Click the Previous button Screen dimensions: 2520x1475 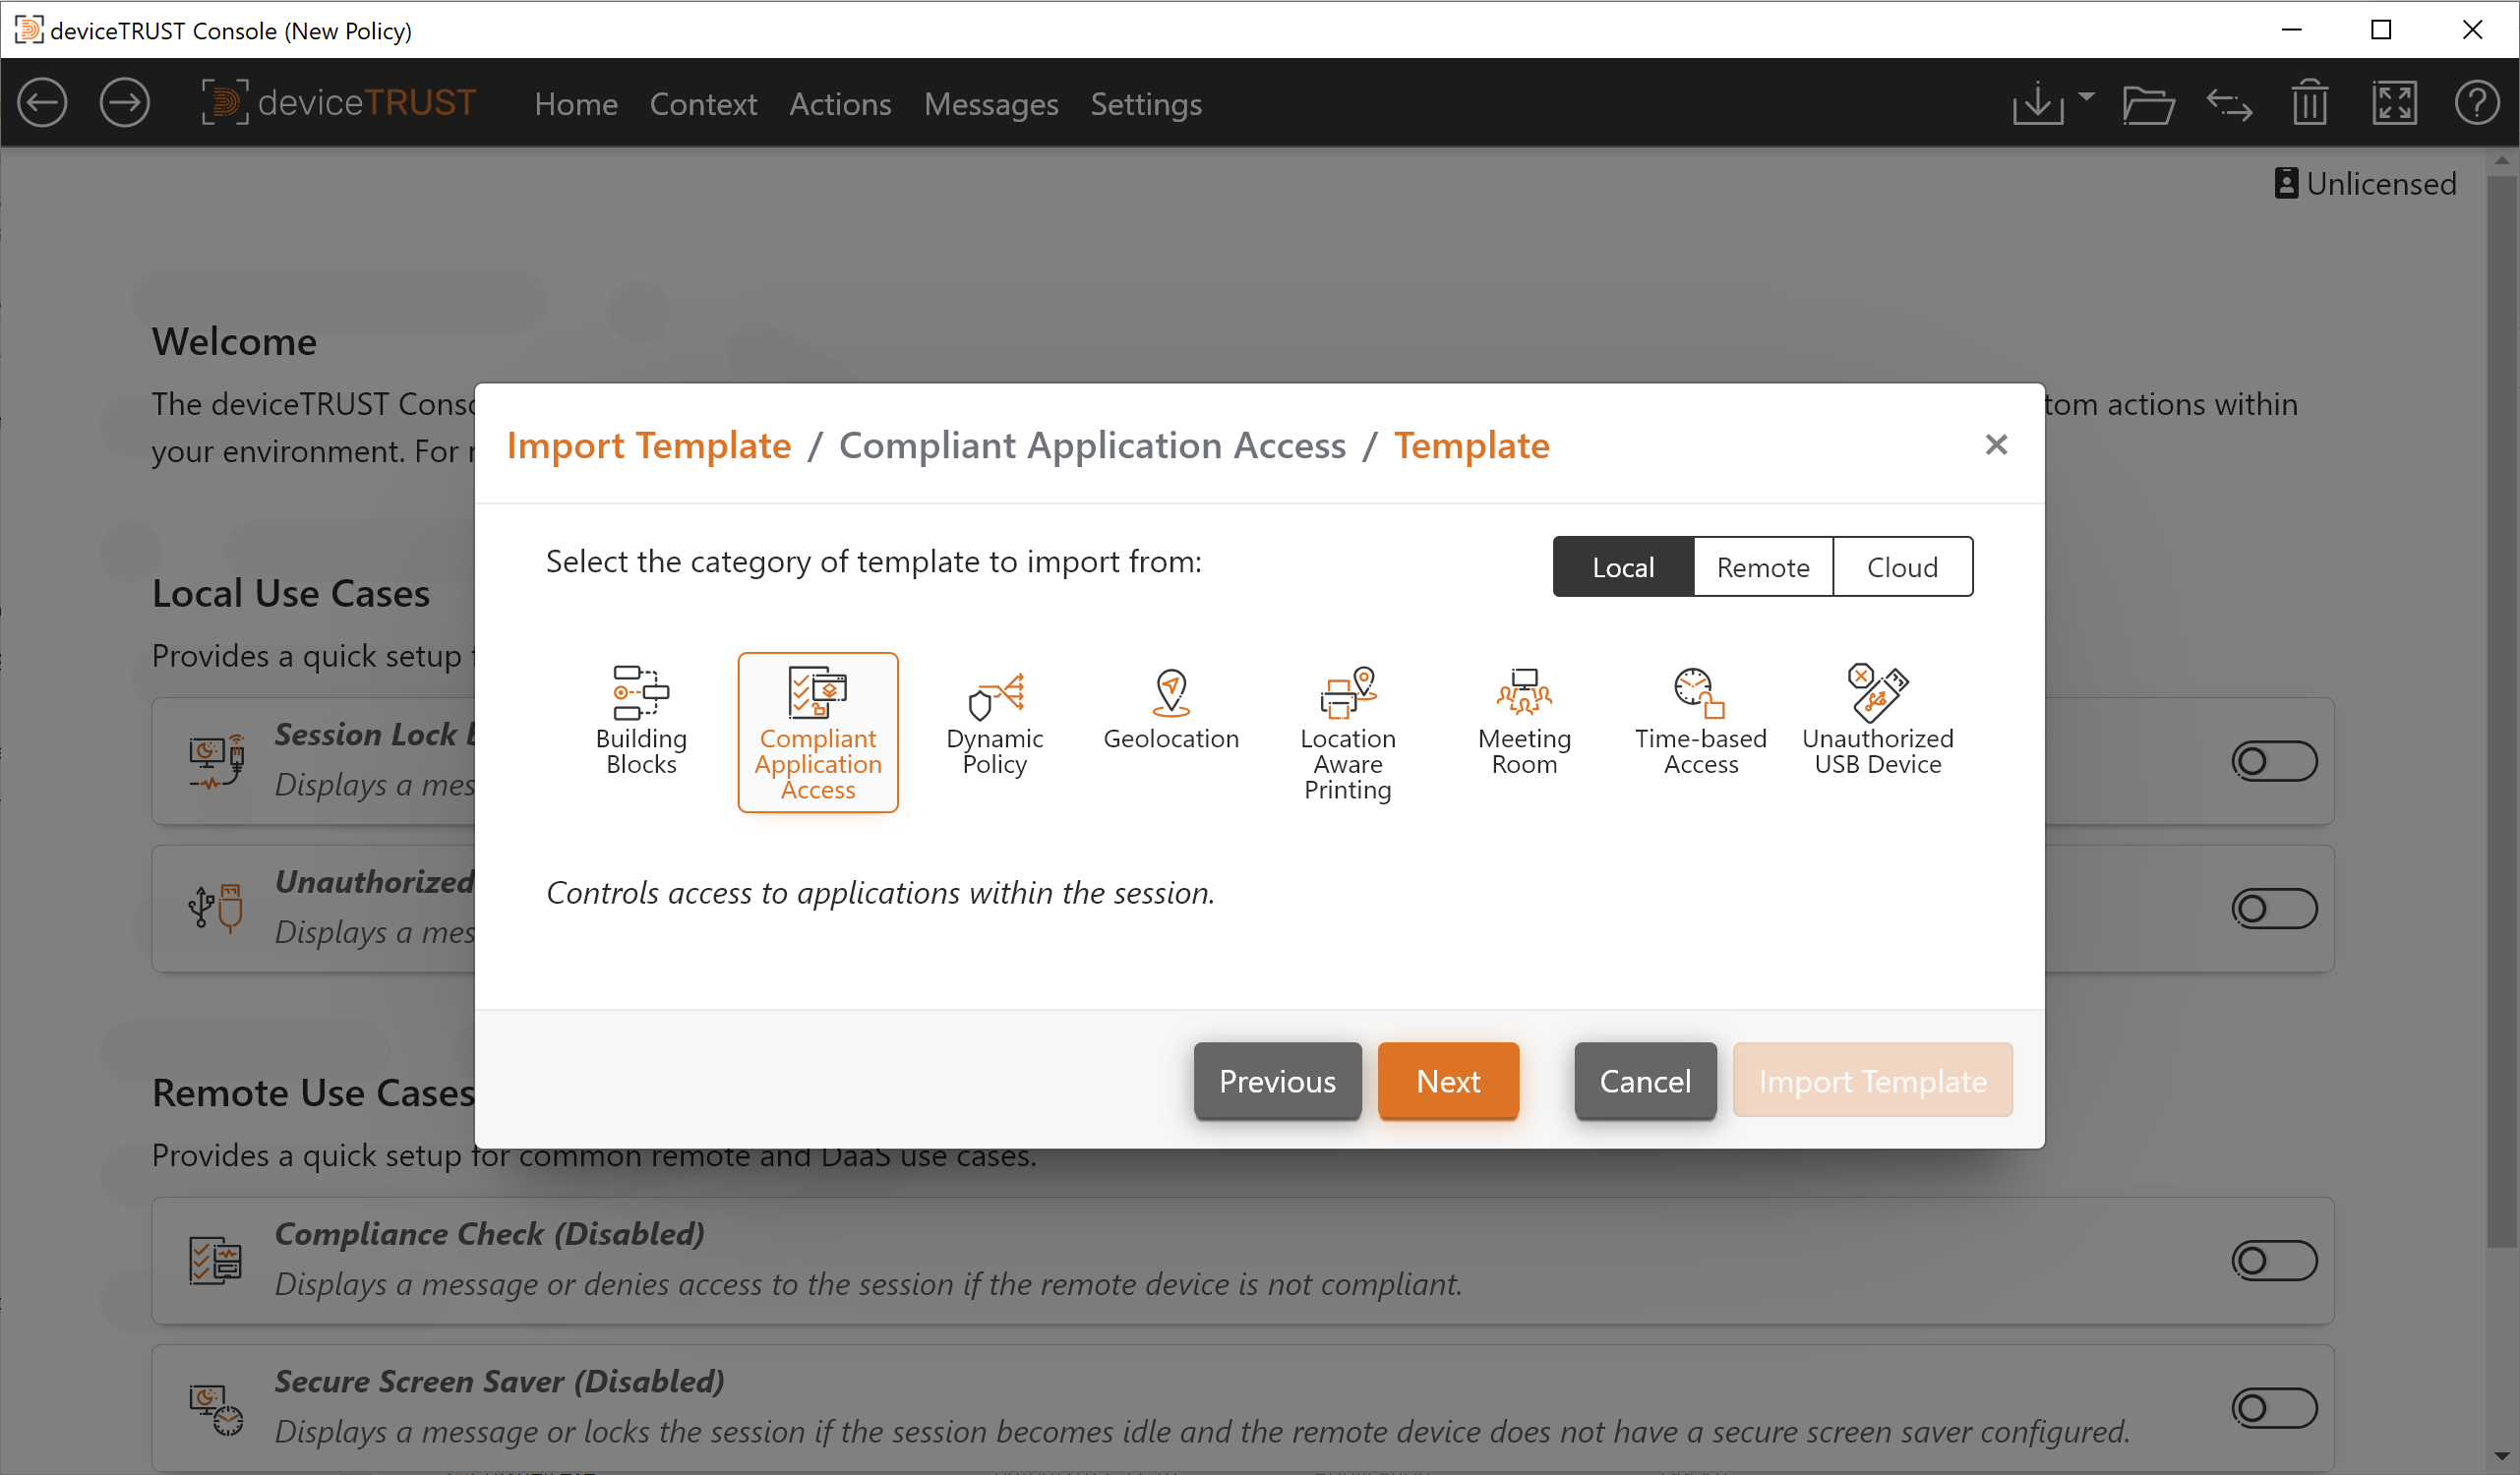[x=1276, y=1080]
